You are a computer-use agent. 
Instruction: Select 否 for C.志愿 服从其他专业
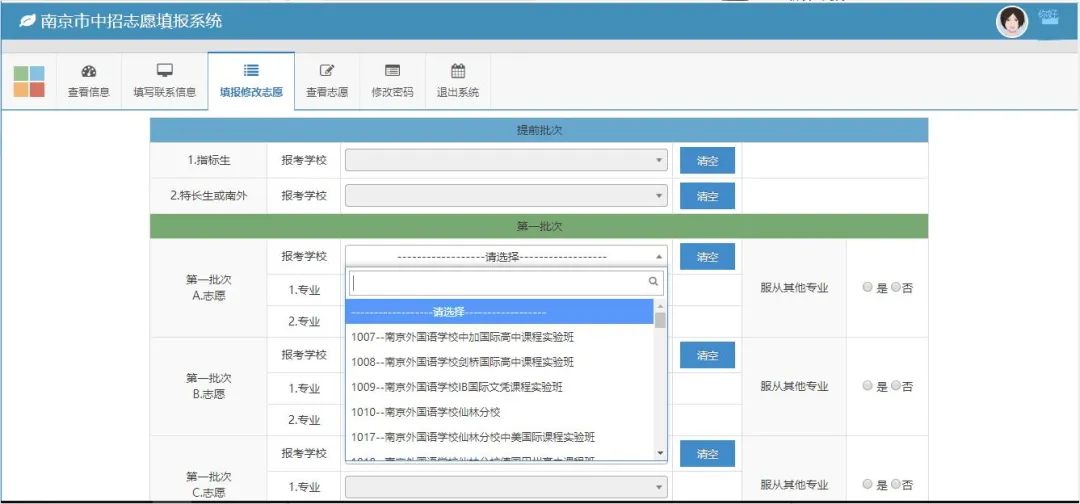pos(895,484)
